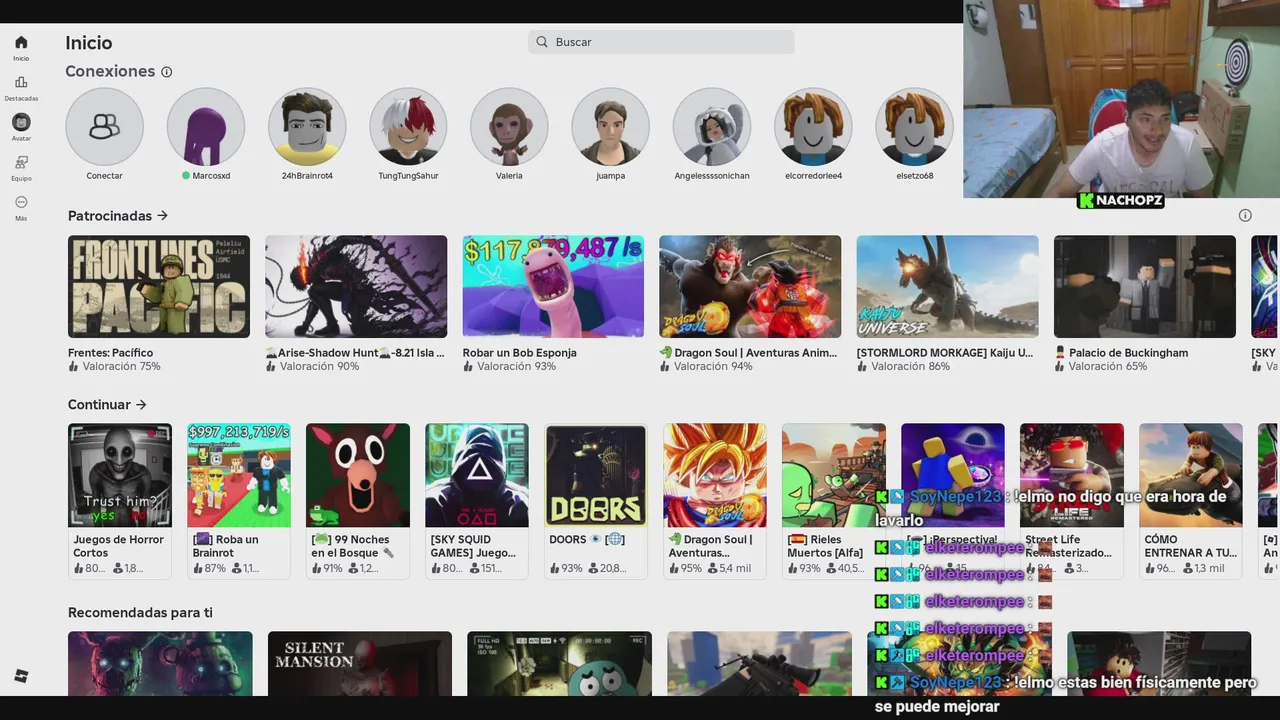1280x720 pixels.
Task: Open juampa's avatar profile
Action: click(610, 127)
